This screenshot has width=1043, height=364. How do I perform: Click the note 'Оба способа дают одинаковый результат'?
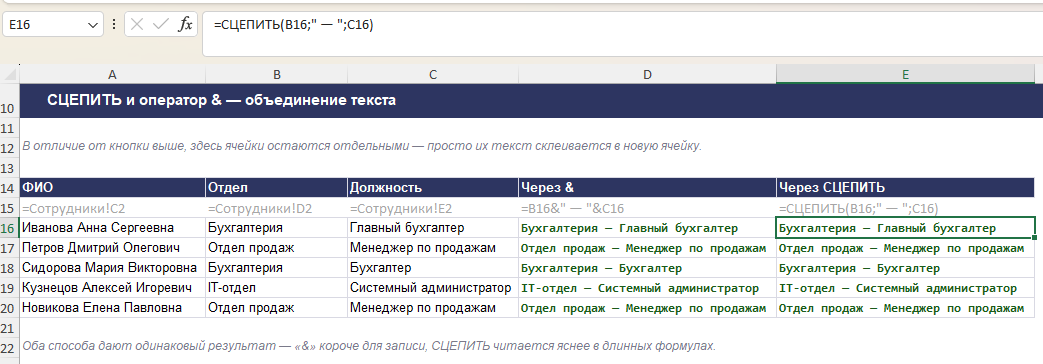[369, 346]
